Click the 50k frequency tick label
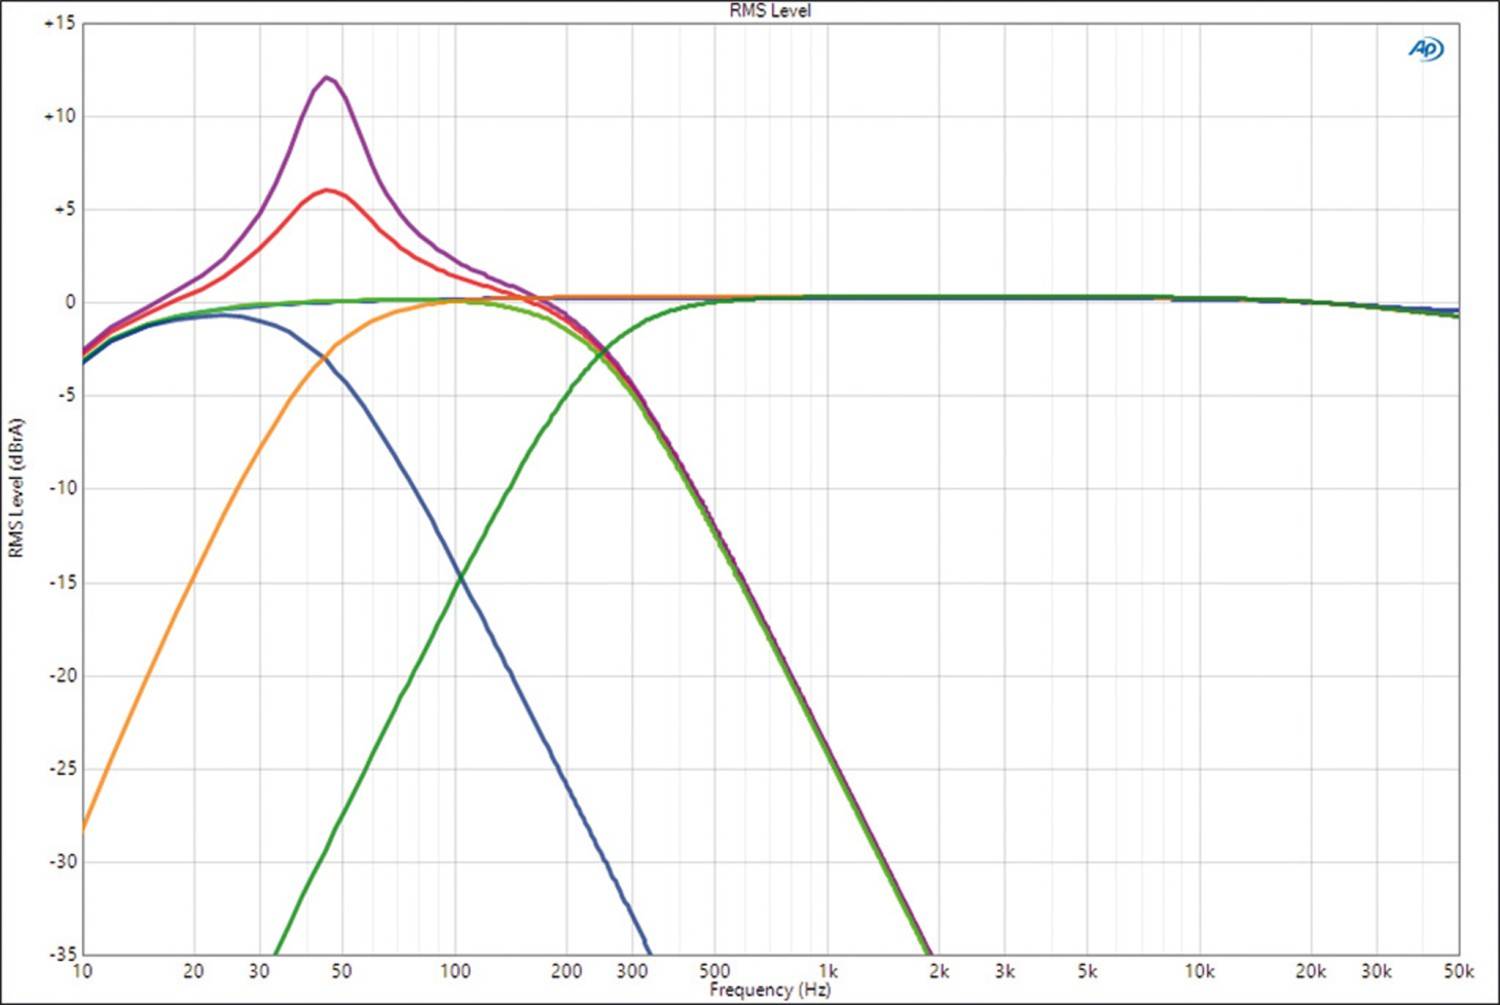This screenshot has width=1500, height=1005. (1459, 971)
